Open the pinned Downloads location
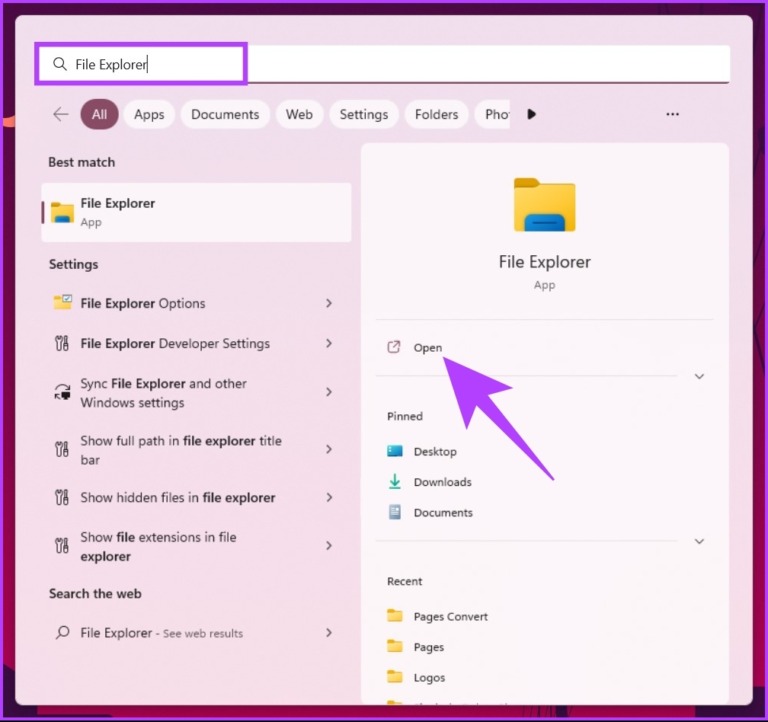This screenshot has height=722, width=768. [443, 482]
